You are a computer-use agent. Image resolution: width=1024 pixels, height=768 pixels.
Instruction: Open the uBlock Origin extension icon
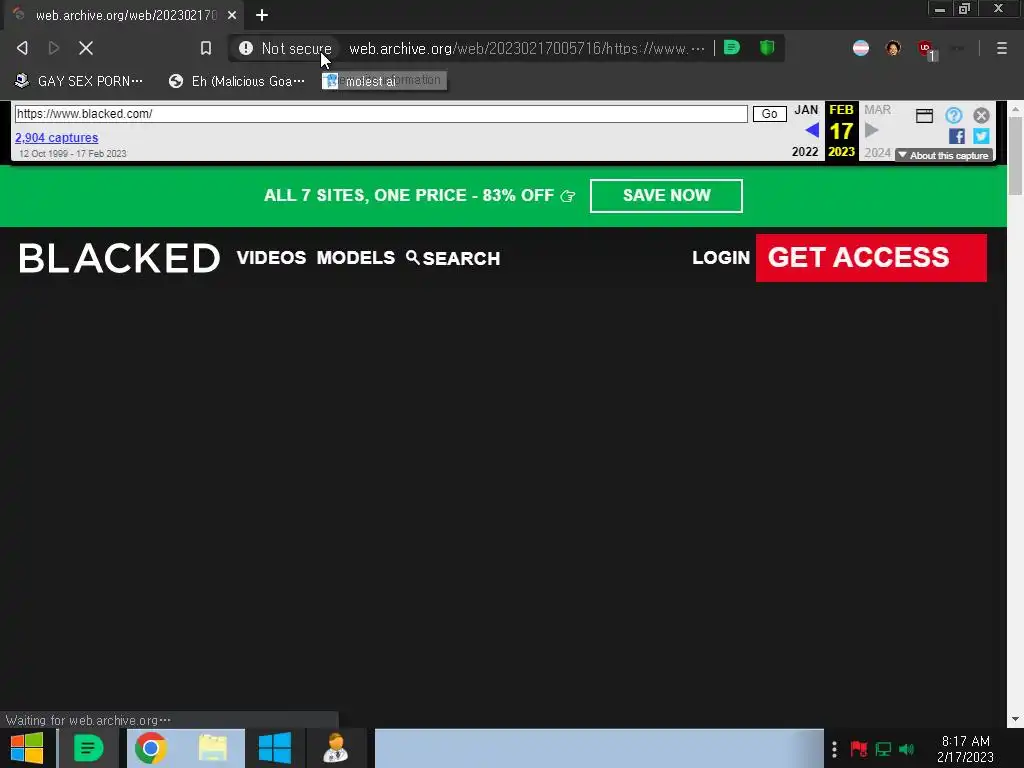(926, 49)
